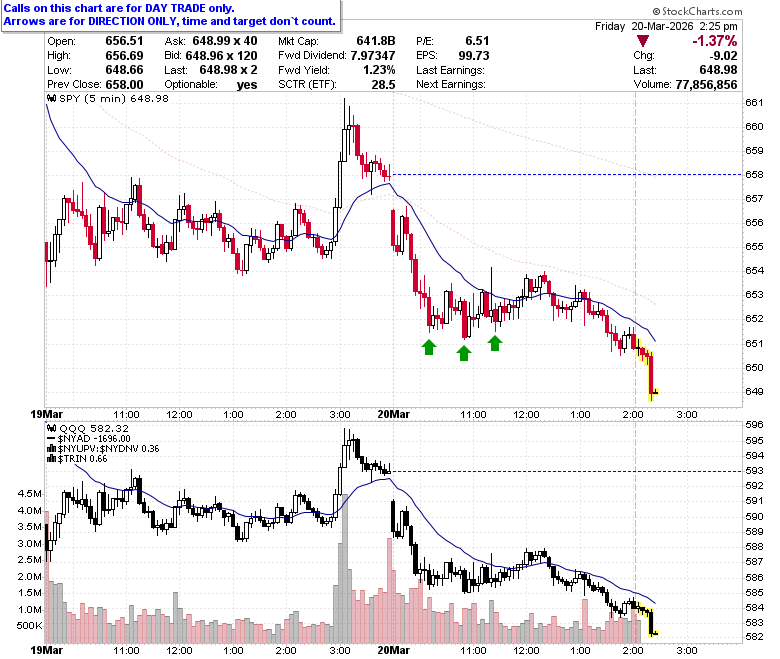The width and height of the screenshot is (780, 659).
Task: Click the 661 price axis label
Action: point(754,102)
